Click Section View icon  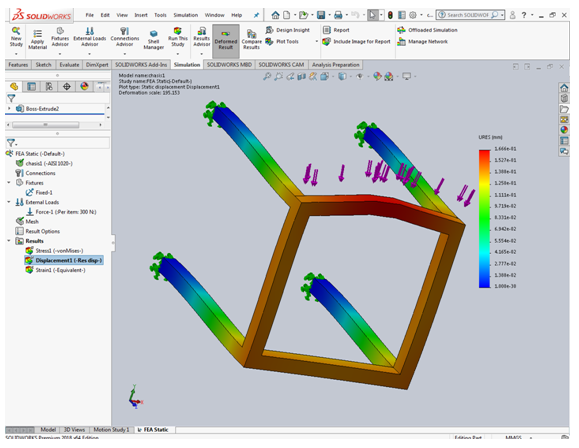[x=302, y=76]
